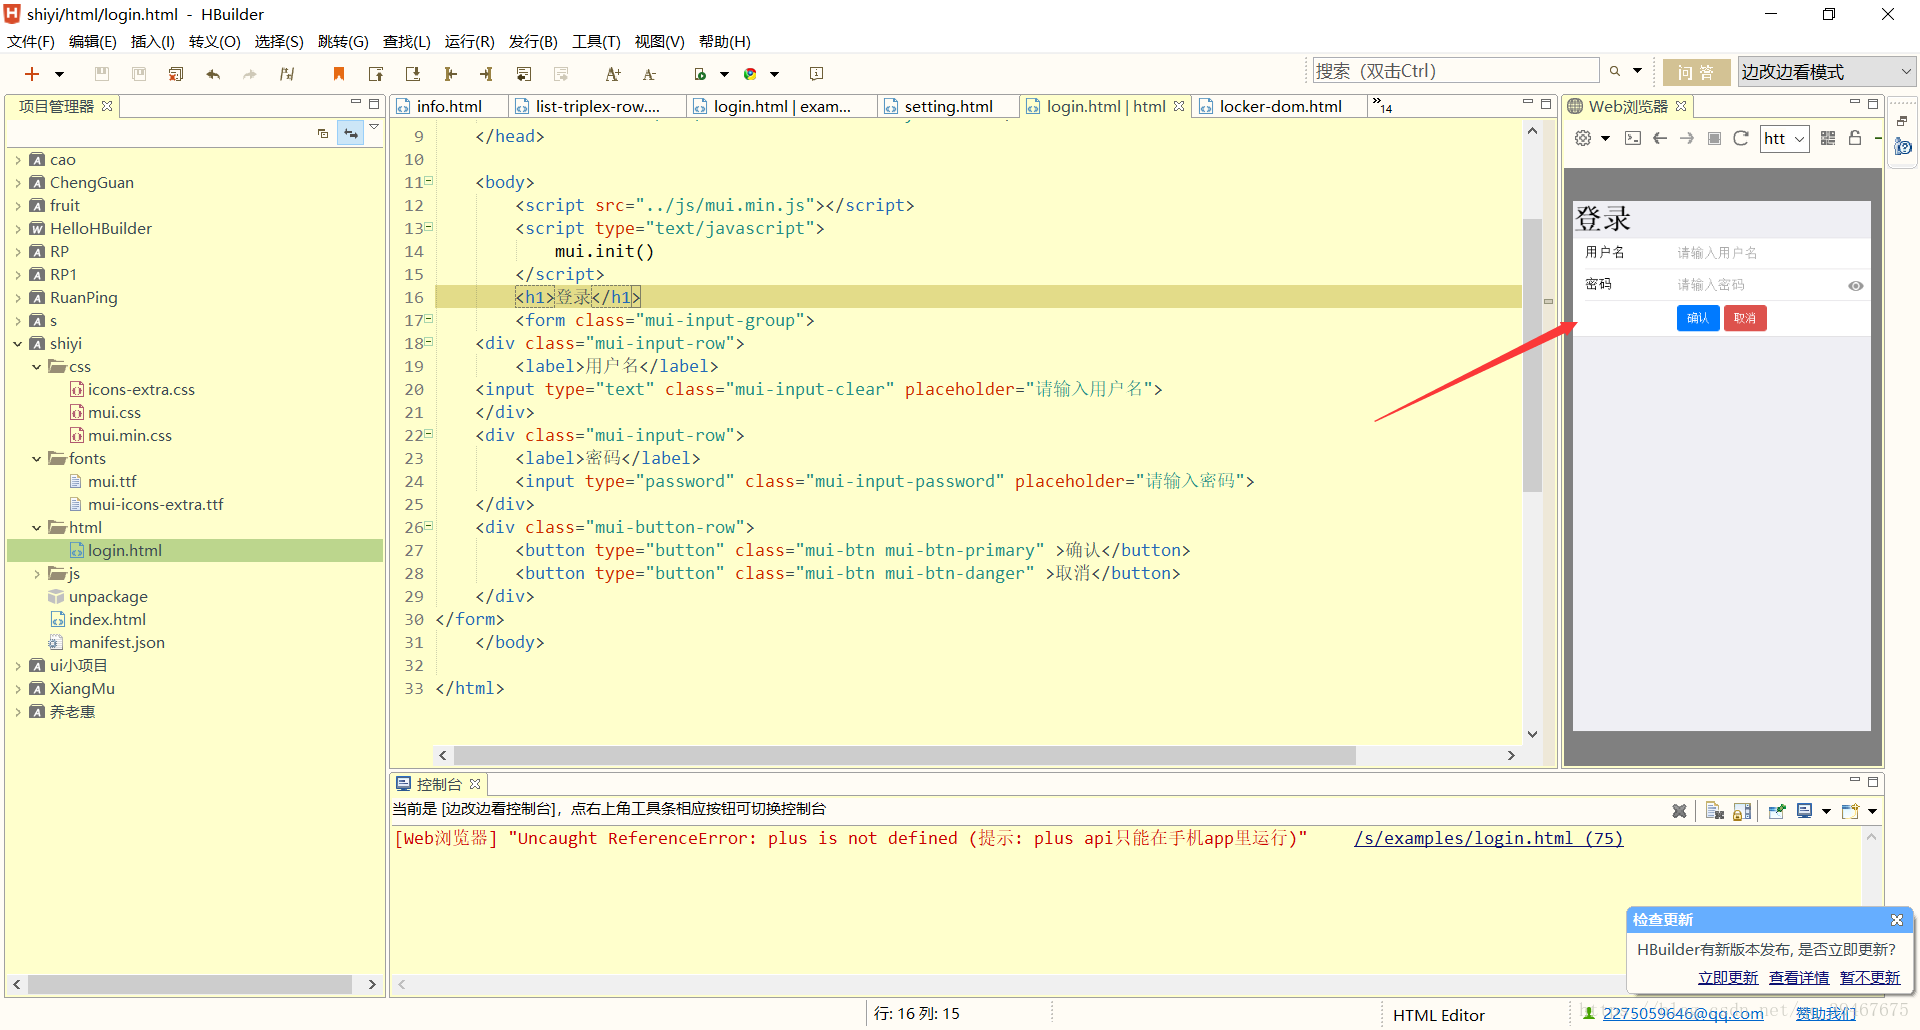Open dropdown arrow next to New plus icon

[59, 74]
